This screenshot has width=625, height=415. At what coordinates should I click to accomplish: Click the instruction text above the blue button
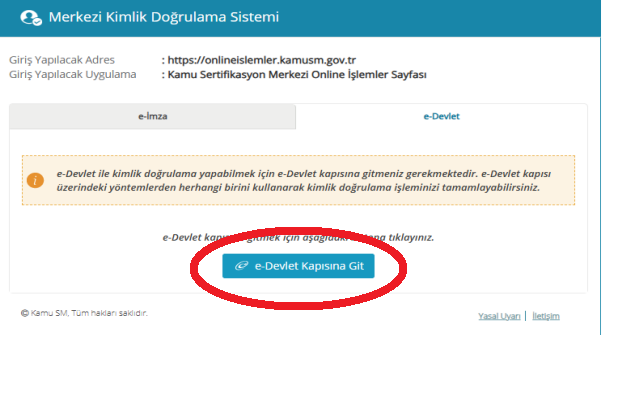pyautogui.click(x=298, y=238)
